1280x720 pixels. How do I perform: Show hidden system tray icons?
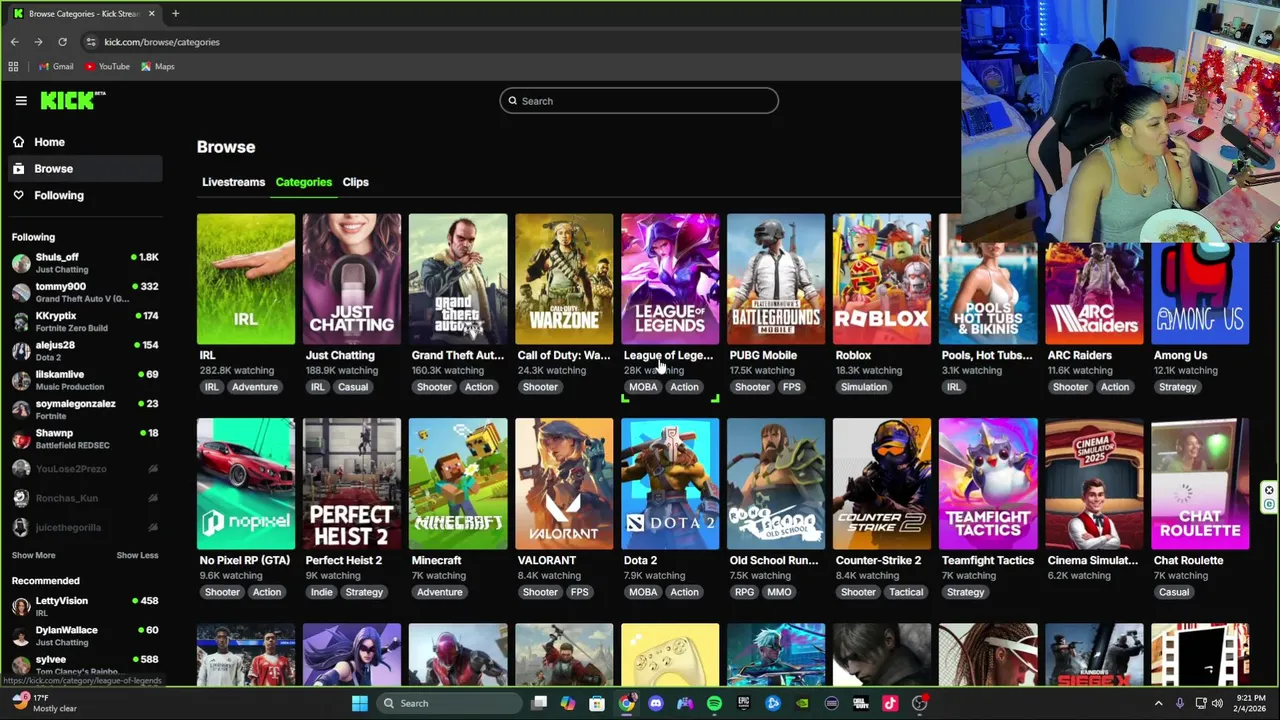click(x=1159, y=703)
